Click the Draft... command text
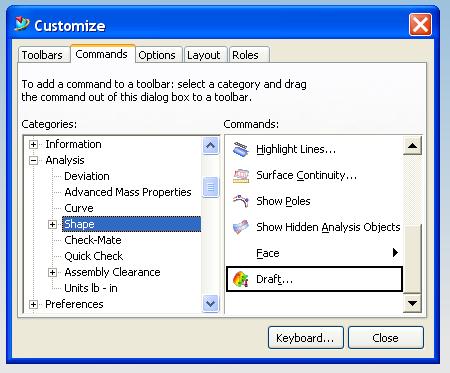 pos(274,279)
